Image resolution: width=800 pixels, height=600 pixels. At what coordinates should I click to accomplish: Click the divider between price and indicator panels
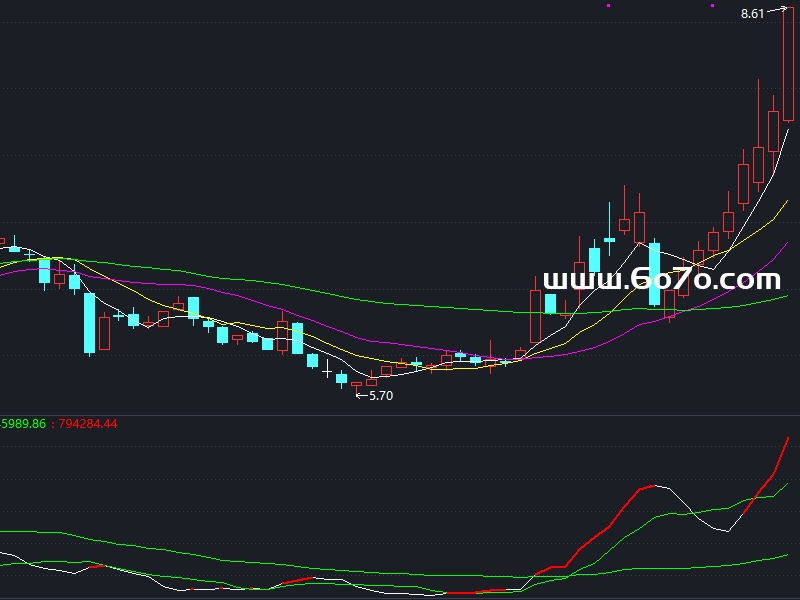pos(400,414)
